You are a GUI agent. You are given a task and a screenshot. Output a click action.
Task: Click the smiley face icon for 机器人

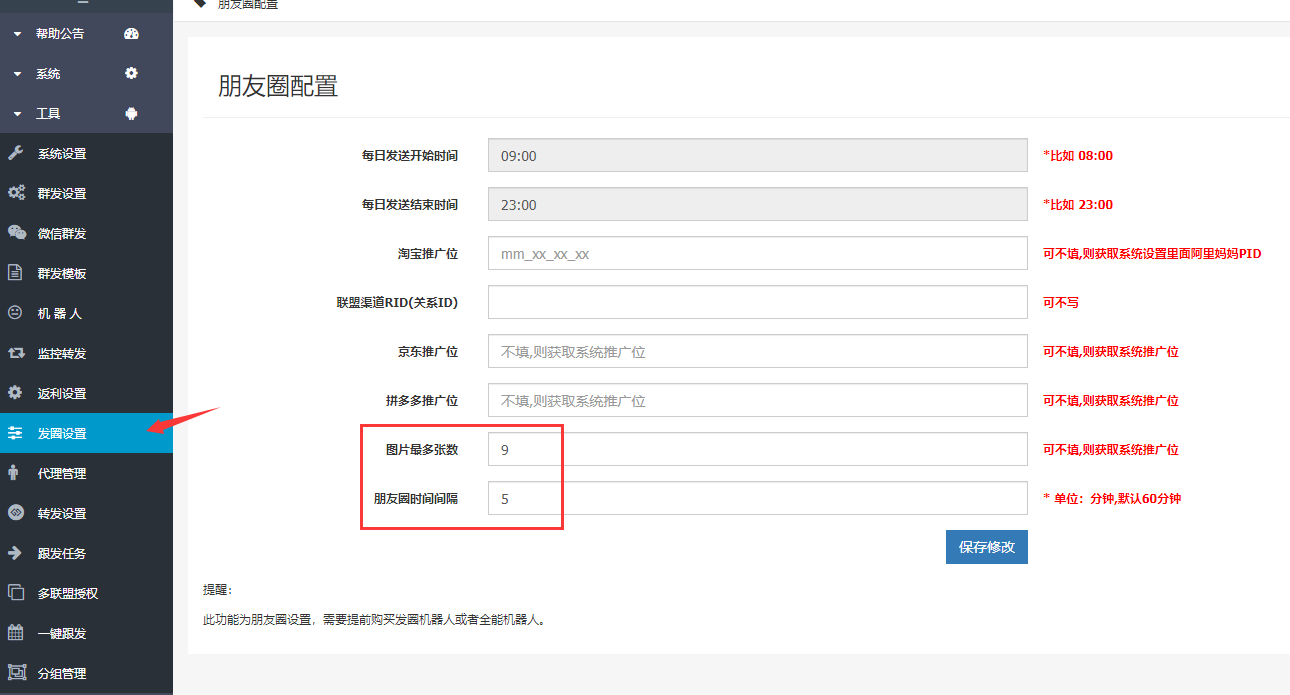point(15,313)
